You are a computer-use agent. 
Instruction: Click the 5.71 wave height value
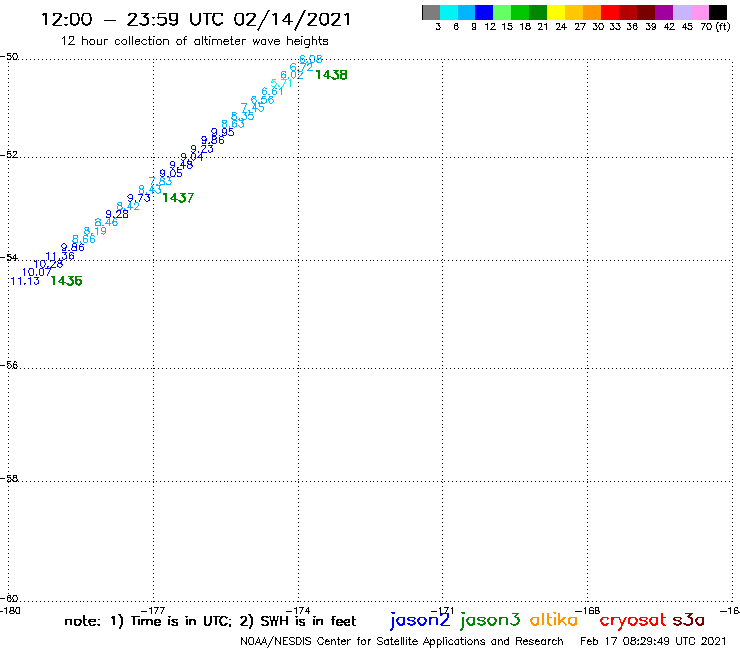tap(282, 84)
